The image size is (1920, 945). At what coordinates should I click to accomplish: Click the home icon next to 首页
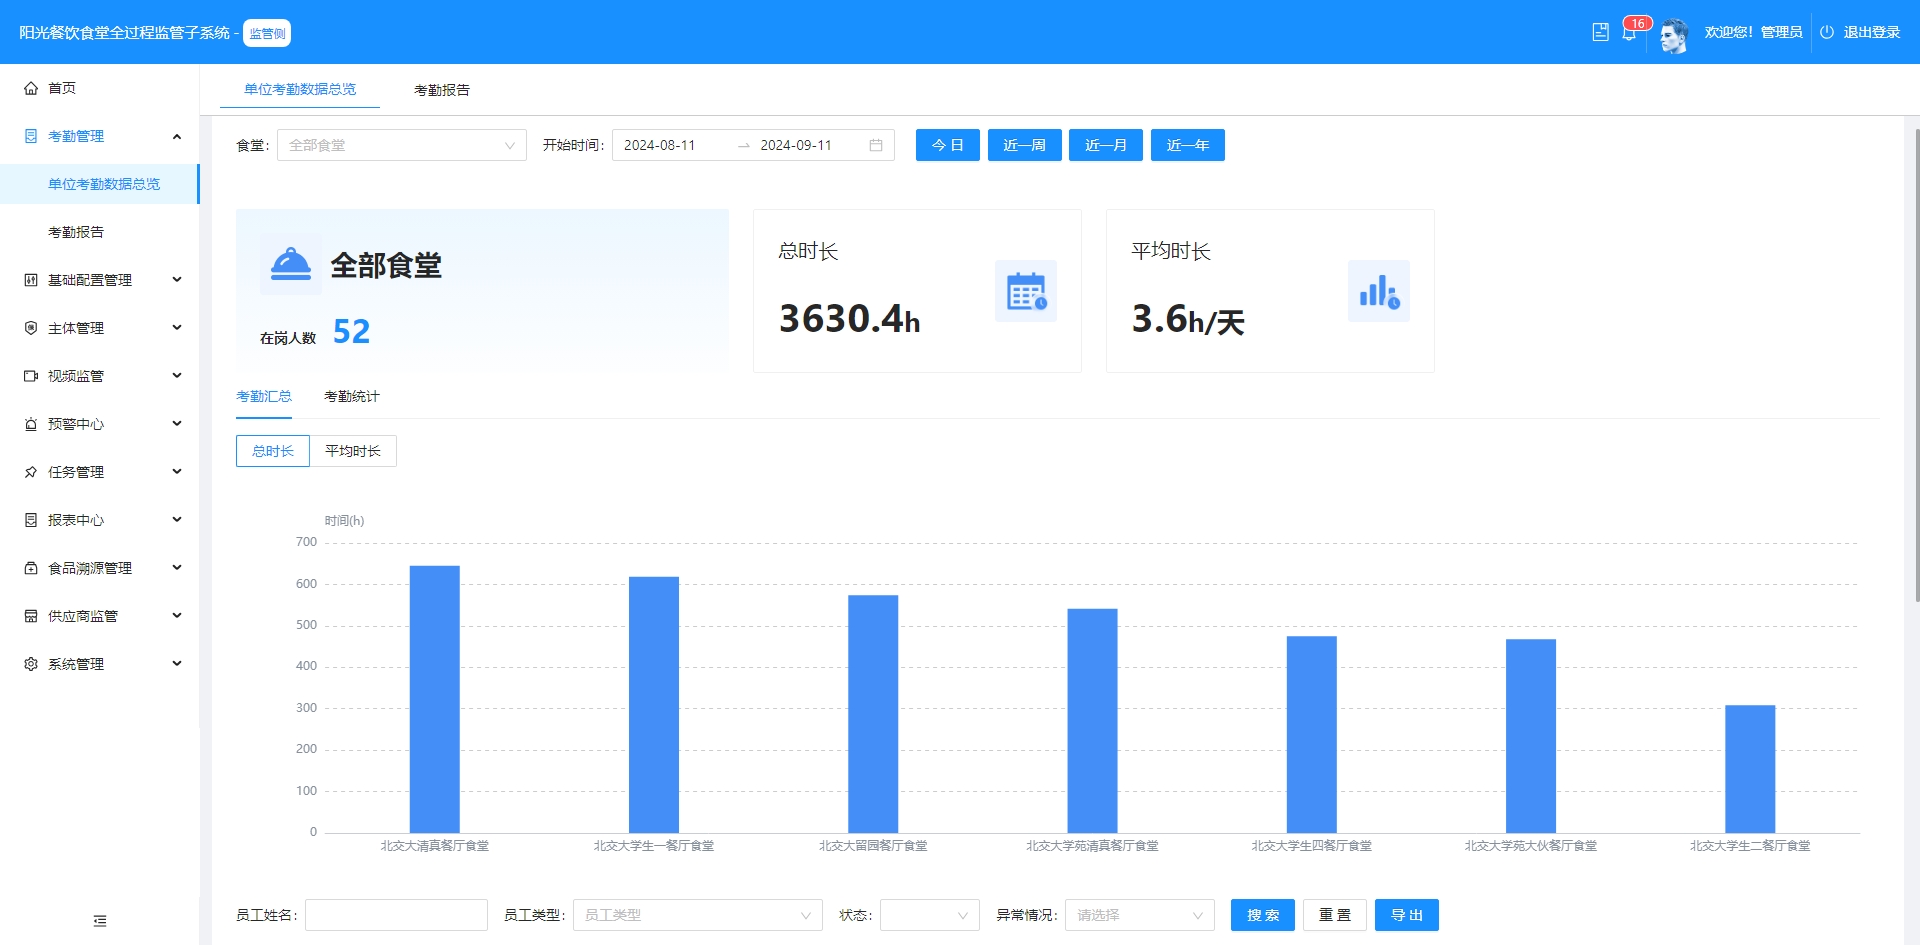31,88
